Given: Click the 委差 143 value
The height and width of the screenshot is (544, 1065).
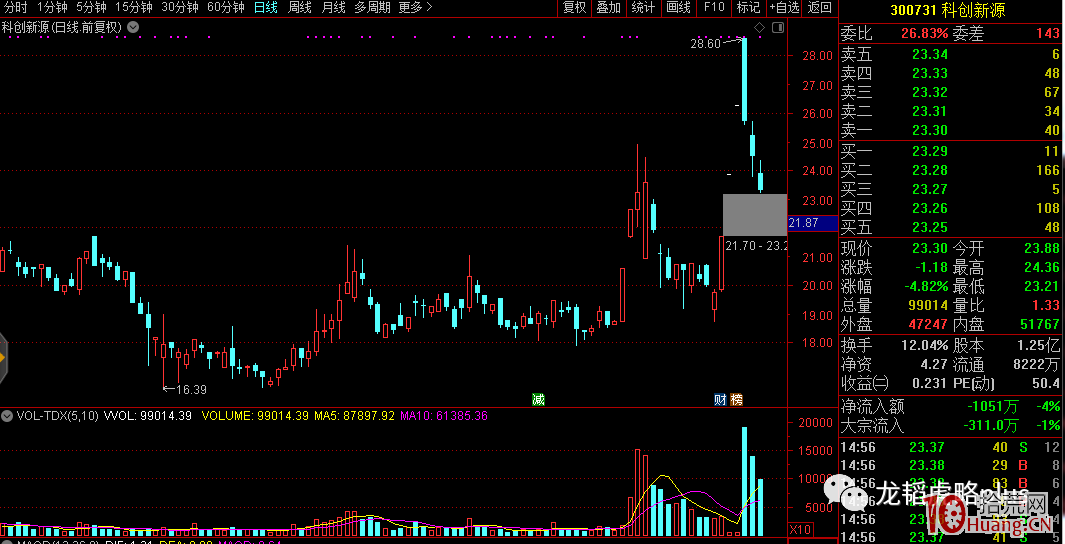Looking at the screenshot, I should tap(1049, 33).
